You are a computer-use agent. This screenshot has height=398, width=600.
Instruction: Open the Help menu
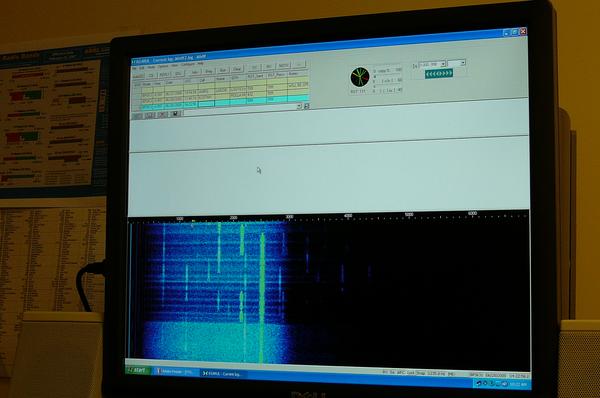click(x=201, y=64)
